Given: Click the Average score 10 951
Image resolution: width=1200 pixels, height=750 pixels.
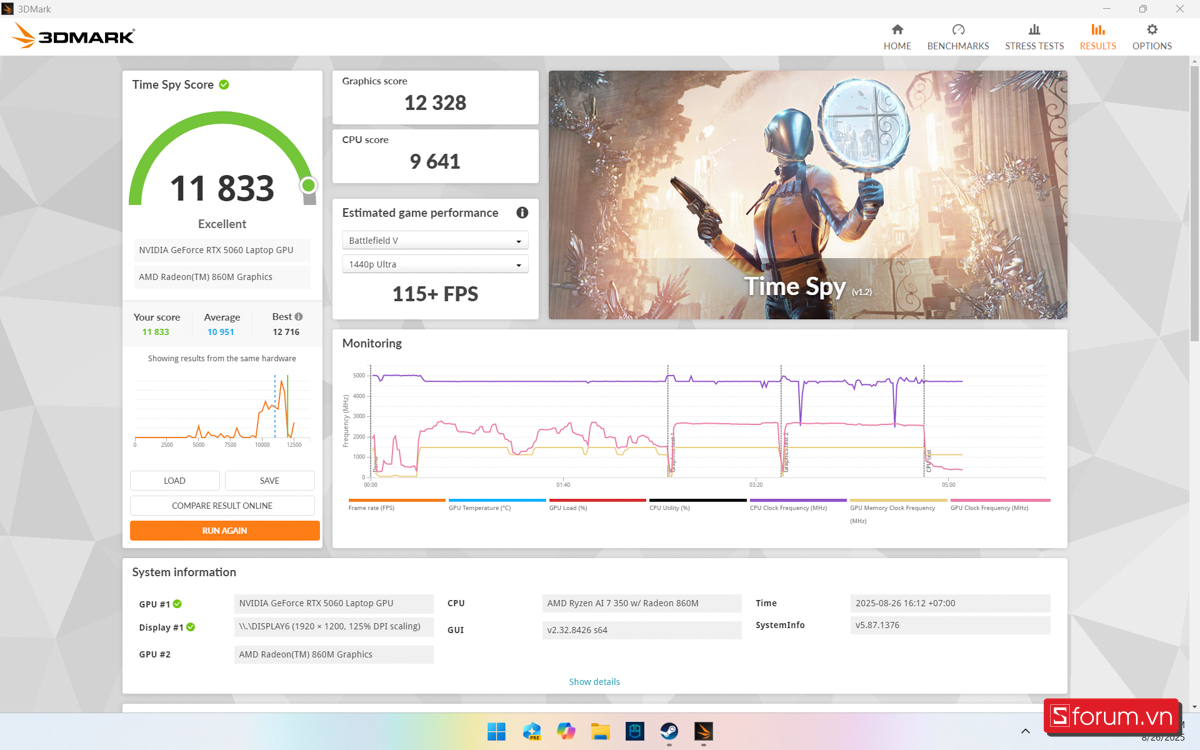Looking at the screenshot, I should 220,332.
